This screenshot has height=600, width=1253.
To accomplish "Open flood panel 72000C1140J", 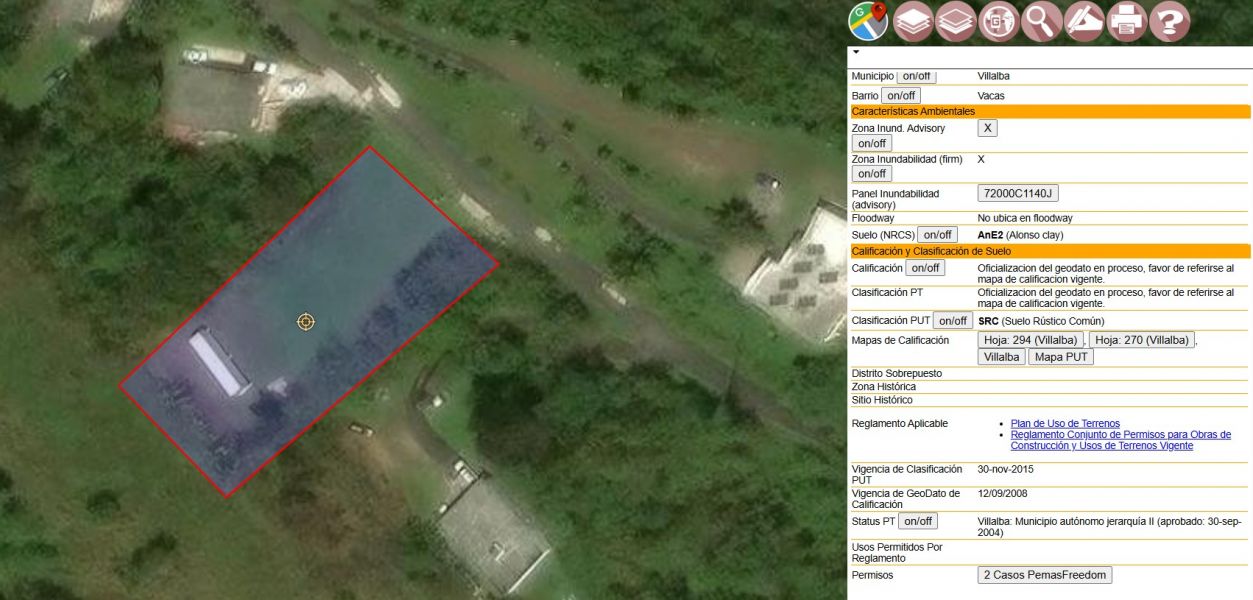I will [x=1018, y=193].
